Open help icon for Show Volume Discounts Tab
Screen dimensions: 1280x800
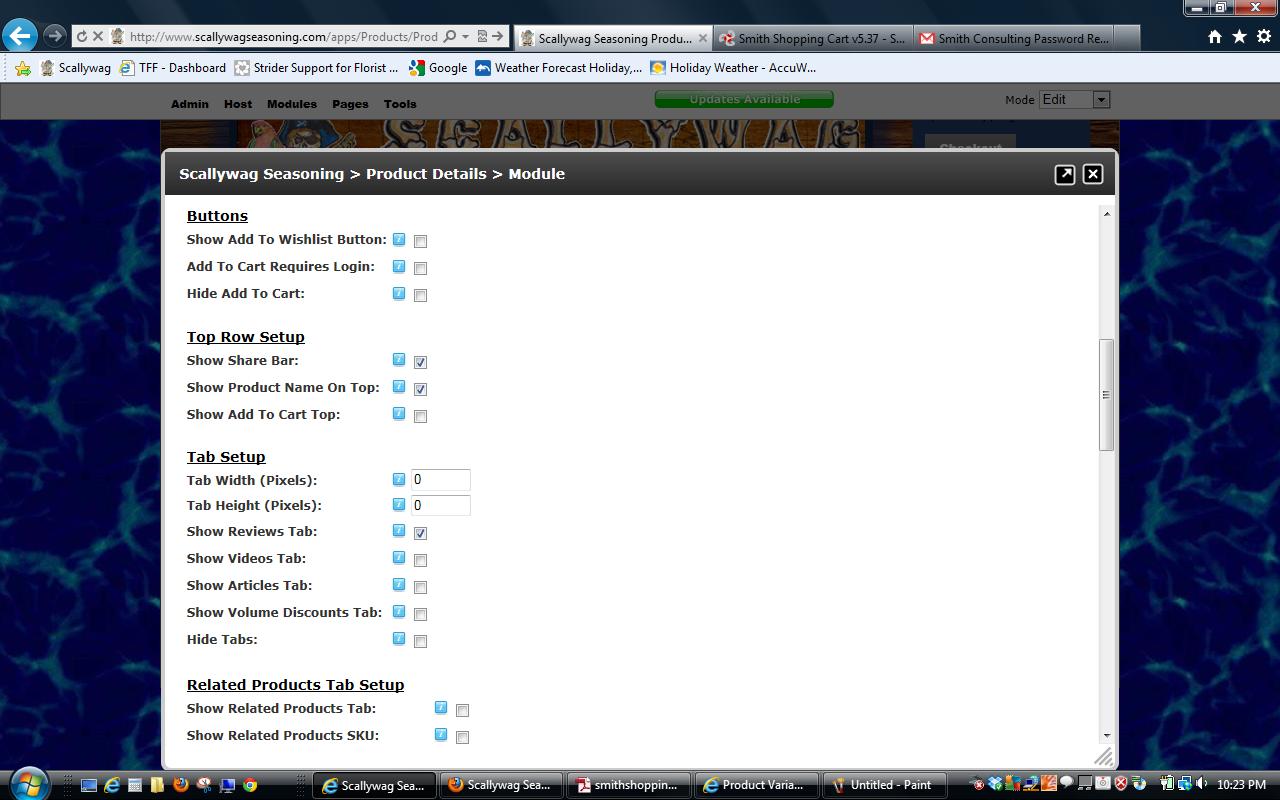point(399,611)
